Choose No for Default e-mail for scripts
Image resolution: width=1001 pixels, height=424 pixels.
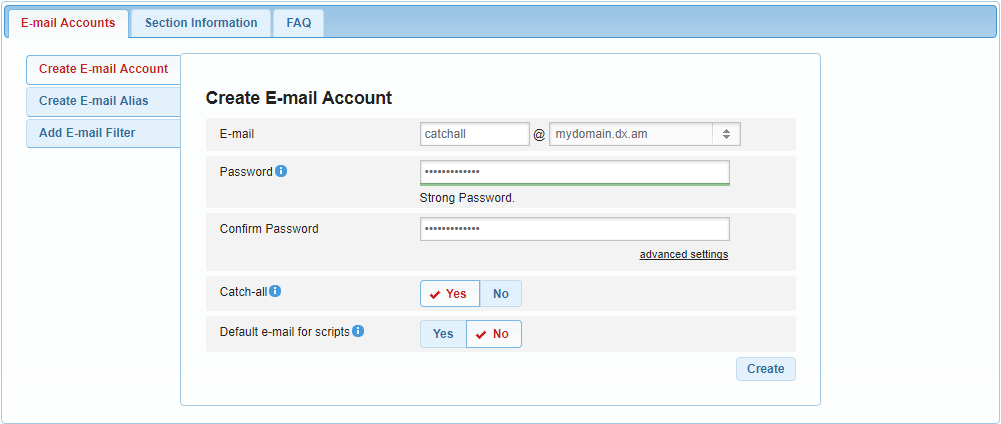tap(494, 334)
